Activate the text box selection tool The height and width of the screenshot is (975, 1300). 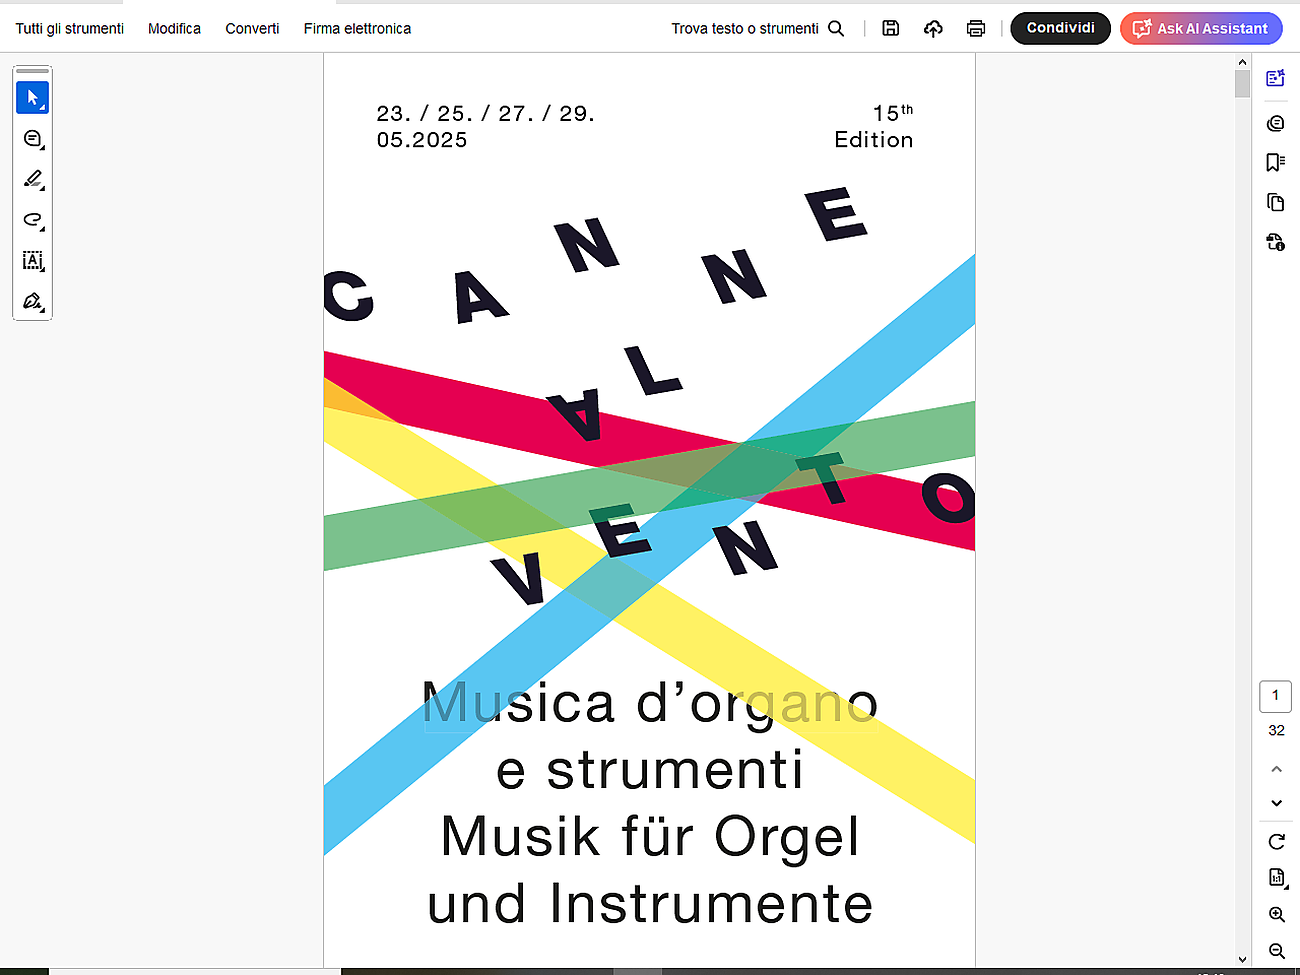coord(32,261)
